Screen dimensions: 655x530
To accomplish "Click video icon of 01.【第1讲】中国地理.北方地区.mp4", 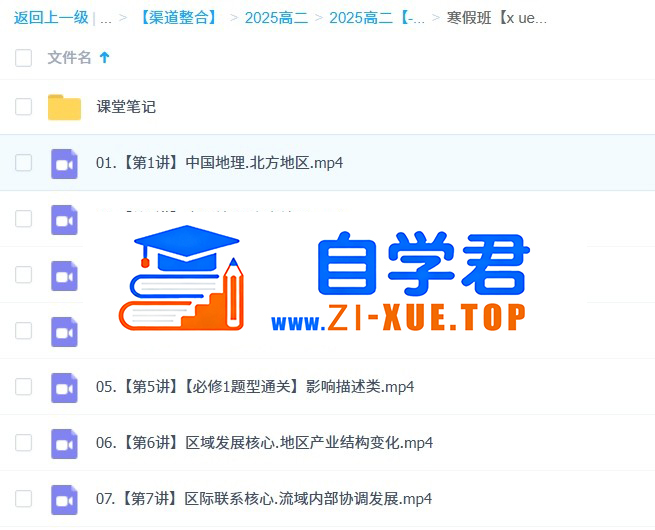I will point(64,164).
